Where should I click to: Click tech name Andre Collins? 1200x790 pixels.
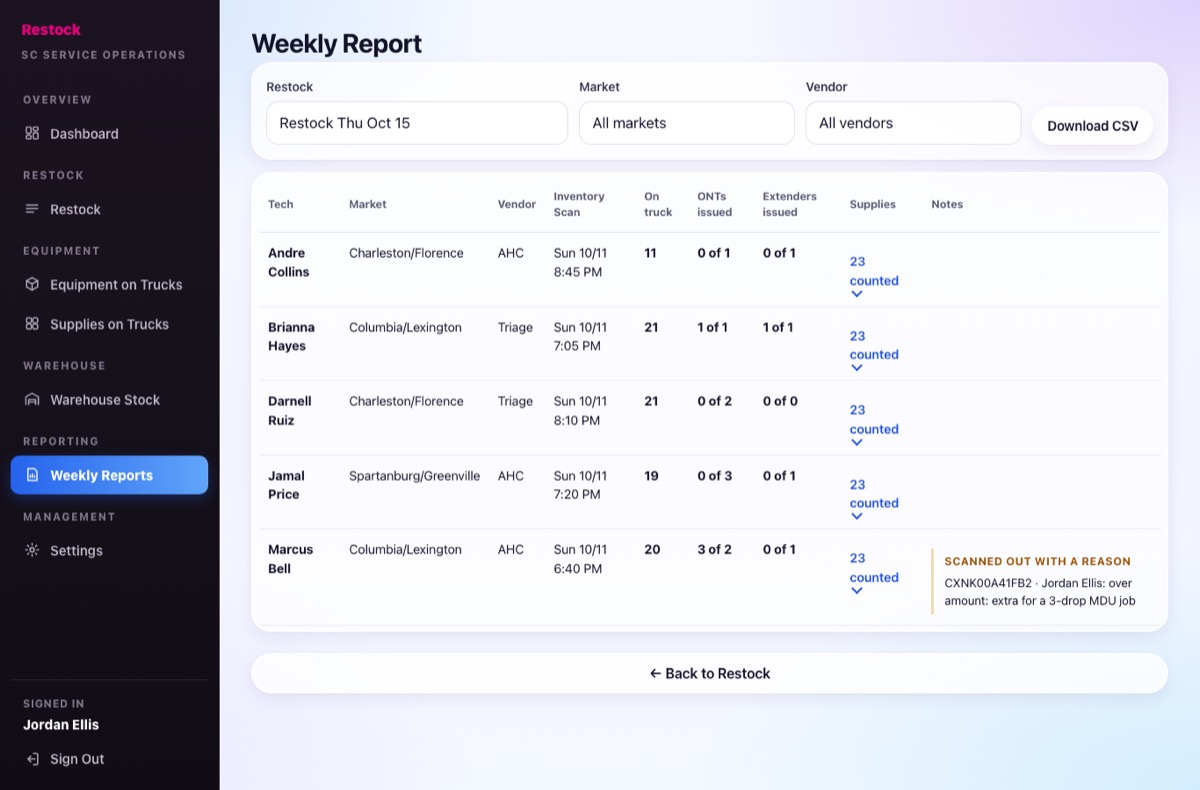point(289,262)
